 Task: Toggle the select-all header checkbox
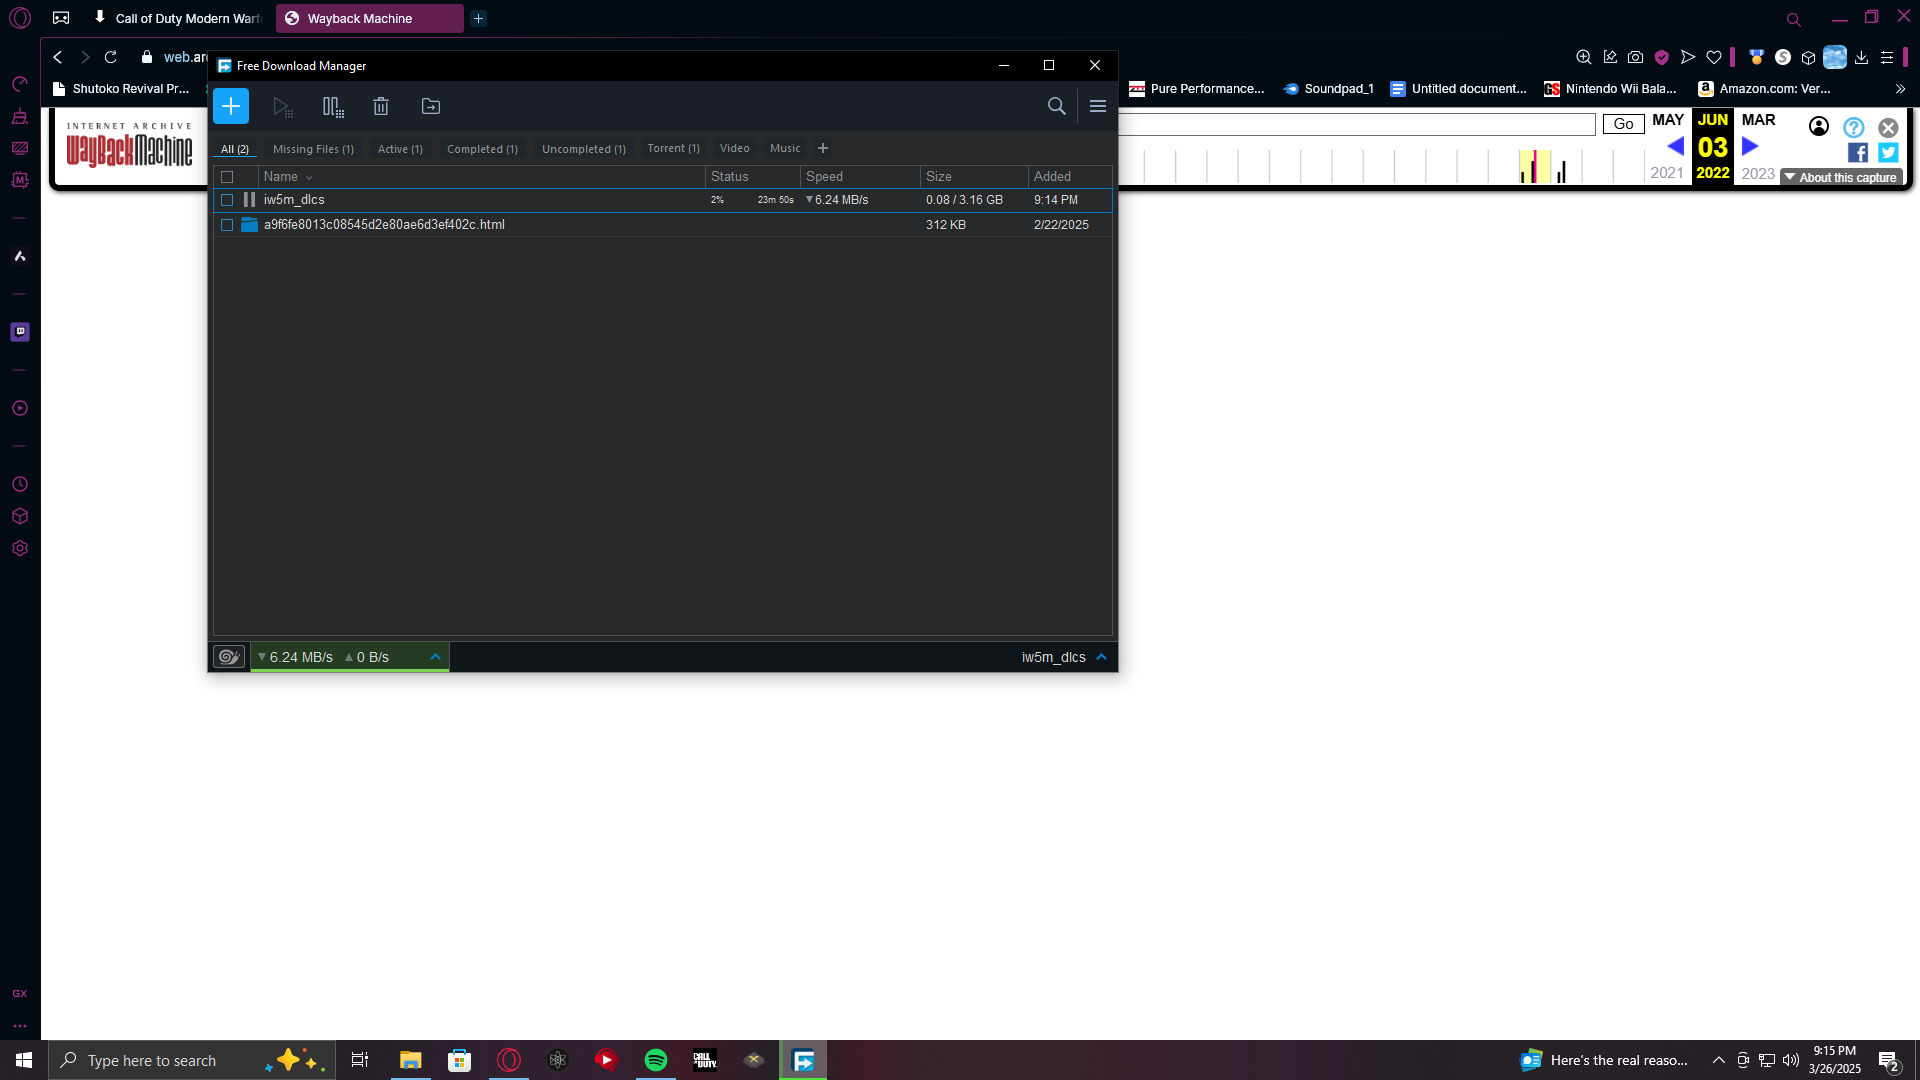click(227, 177)
